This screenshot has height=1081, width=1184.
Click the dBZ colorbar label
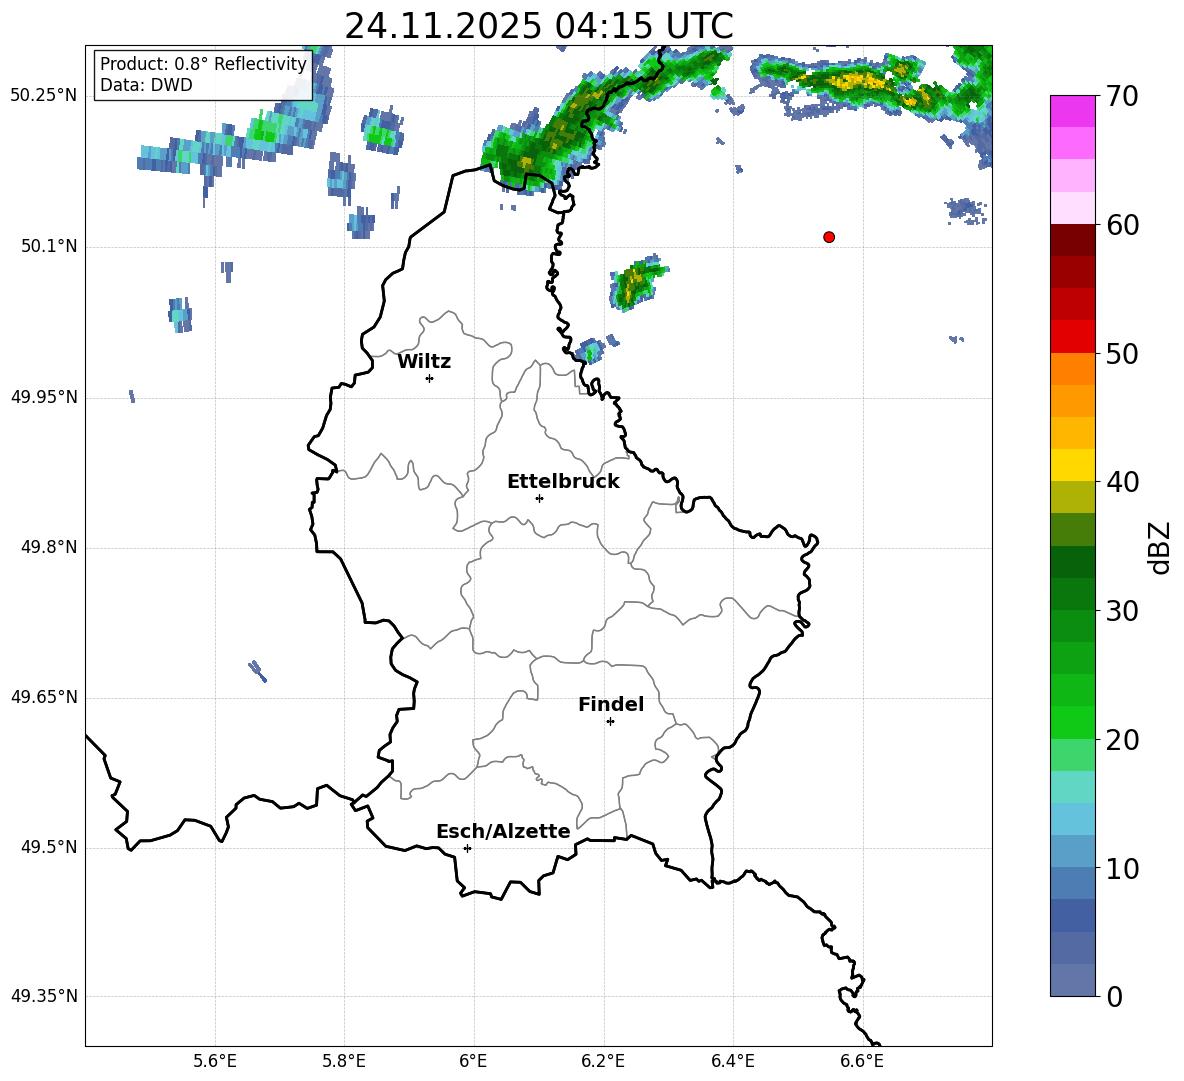tap(1159, 547)
